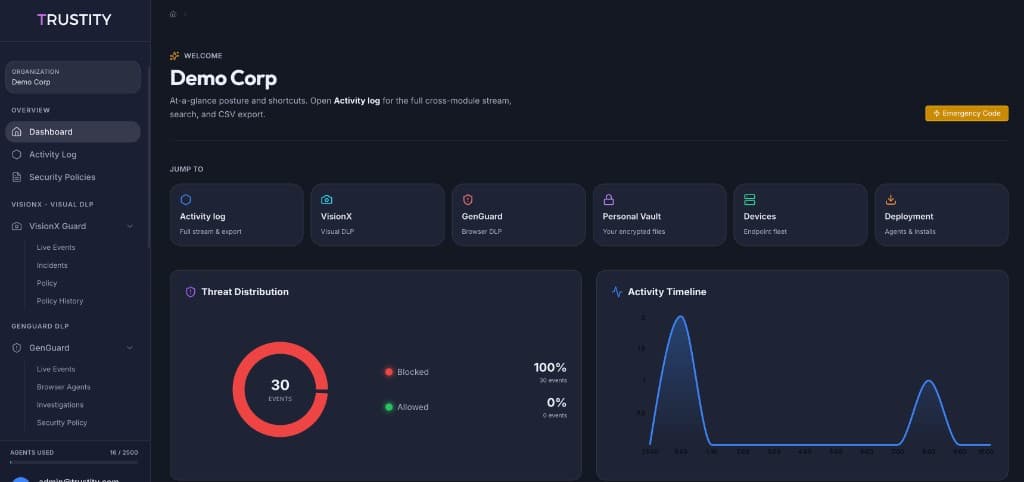Open Live Events under VisionX Guard
Screen dimensions: 1024x482
[x=56, y=248]
